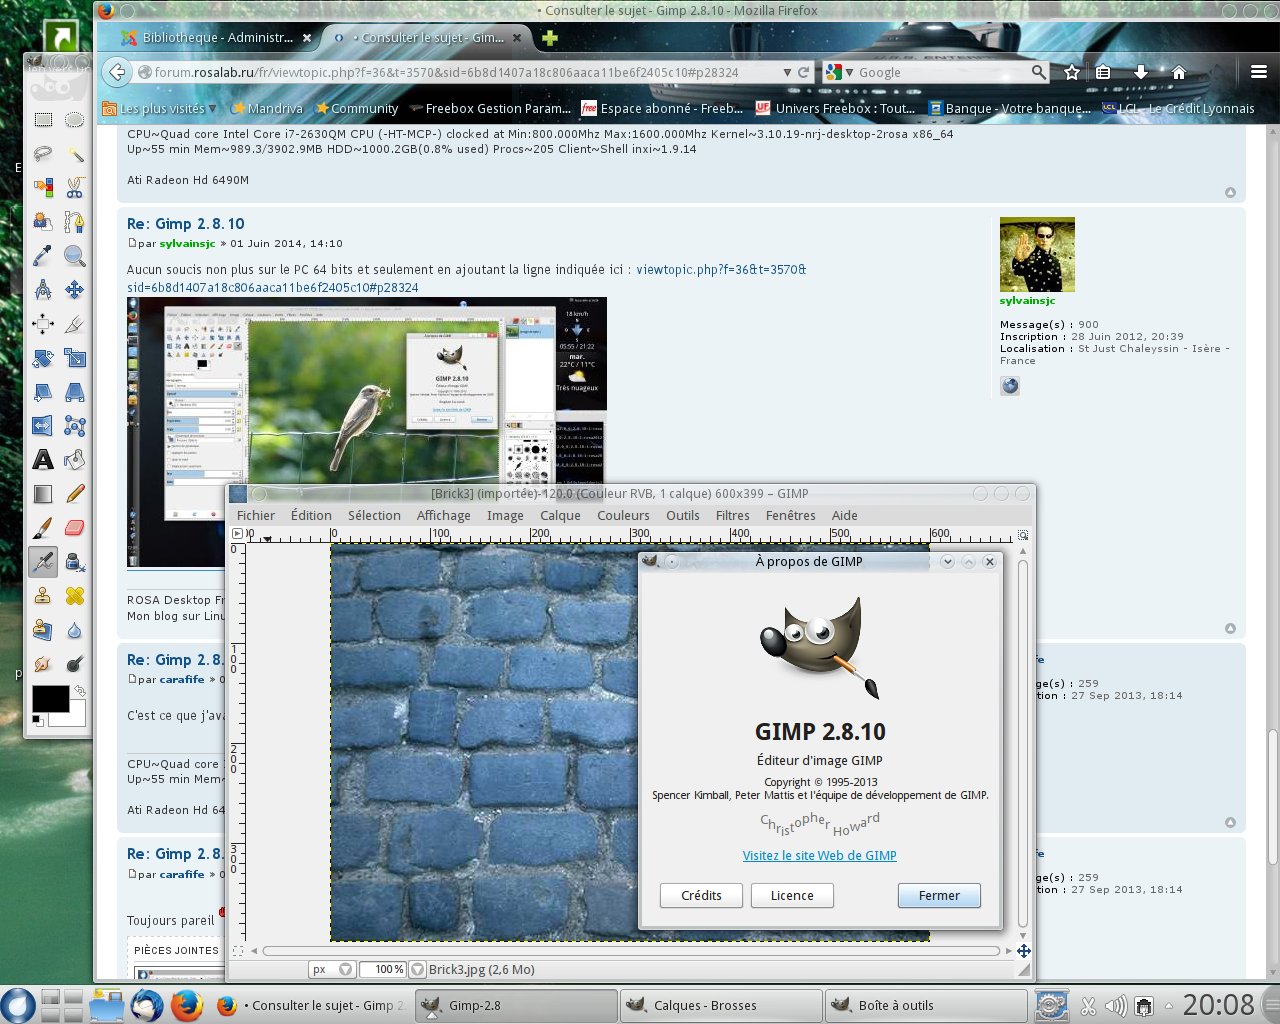Activate the Rotate tool

[43, 358]
